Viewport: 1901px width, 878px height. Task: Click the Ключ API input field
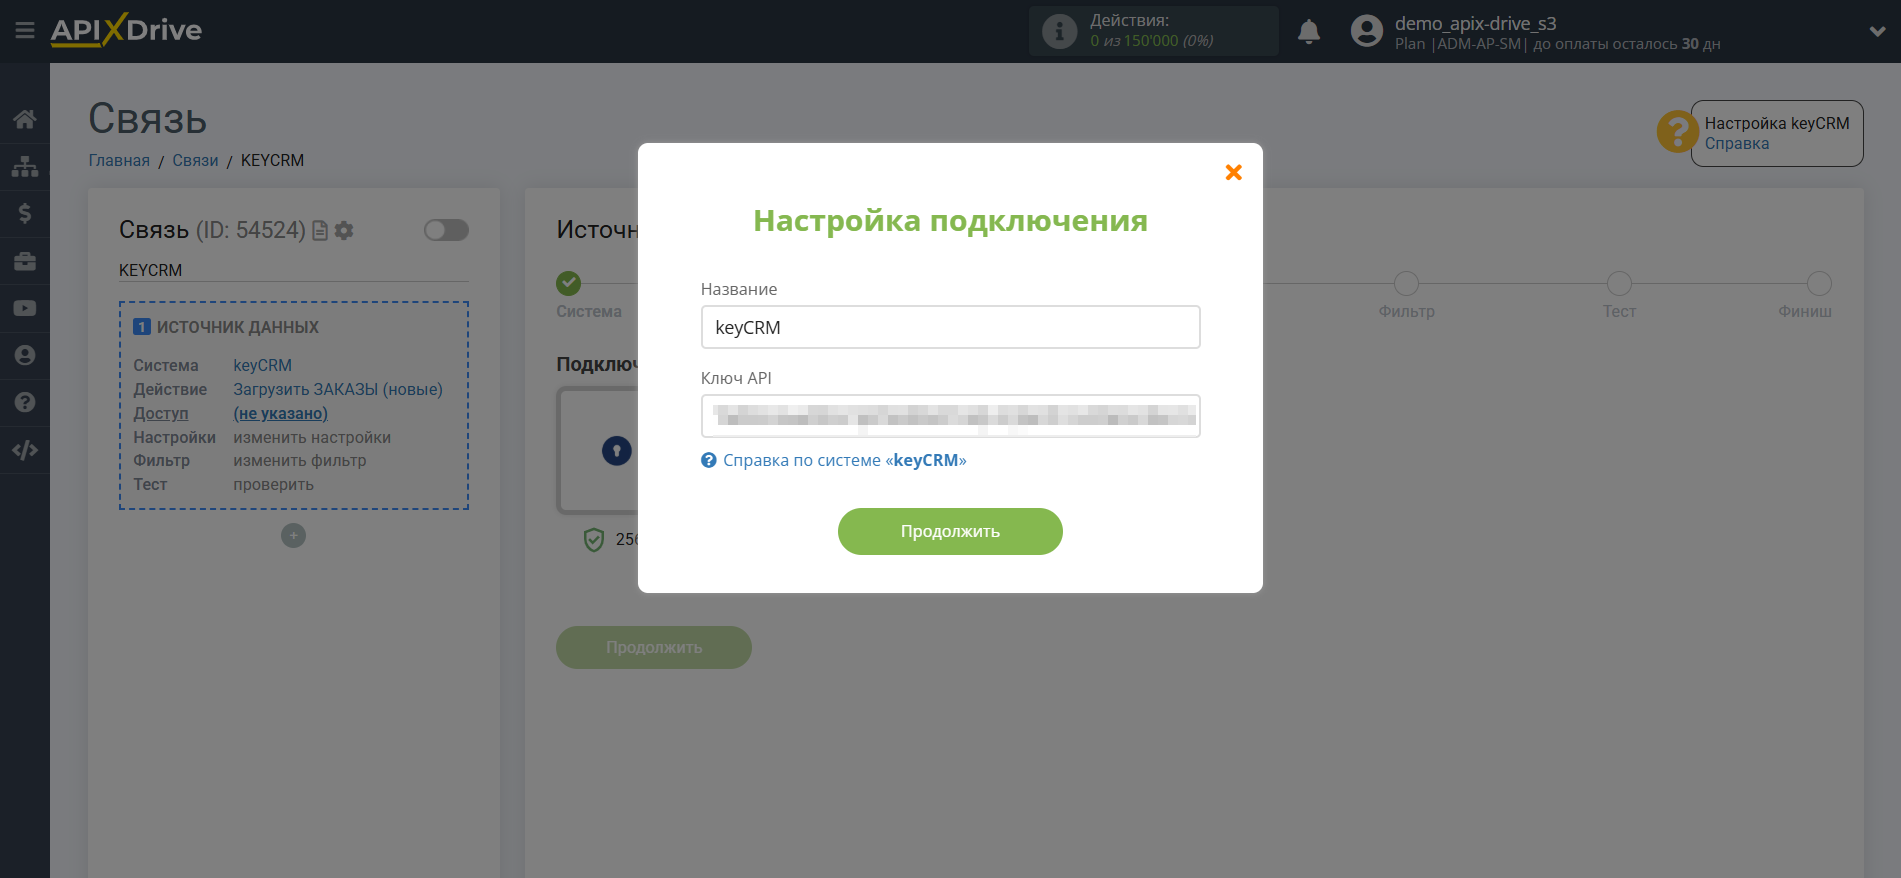pyautogui.click(x=950, y=416)
